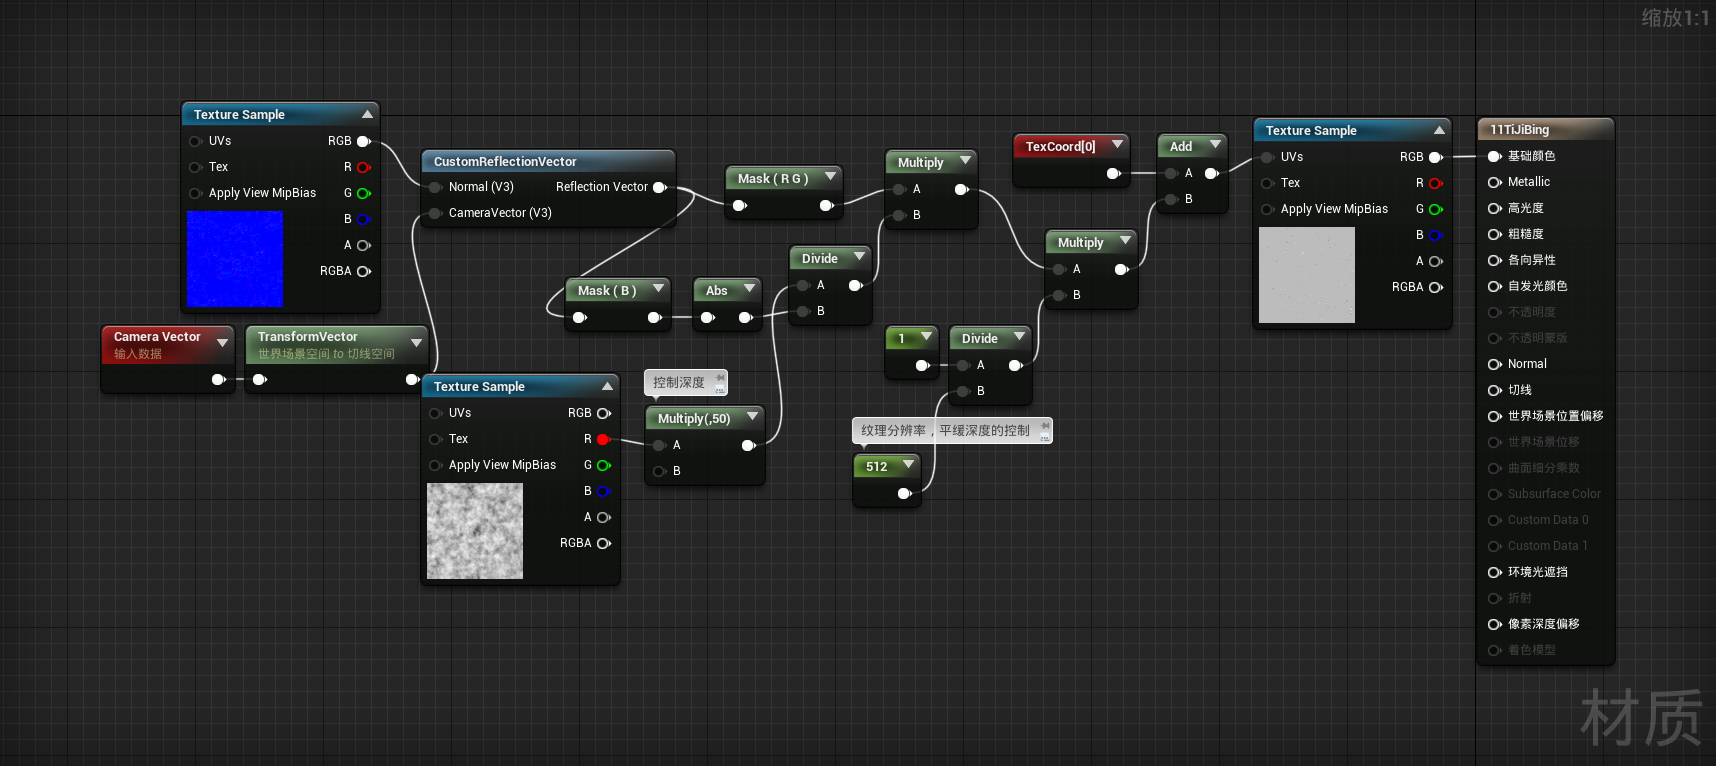Click the 世界场景空间 to 切线空间 subtitle
The height and width of the screenshot is (766, 1716).
point(326,354)
